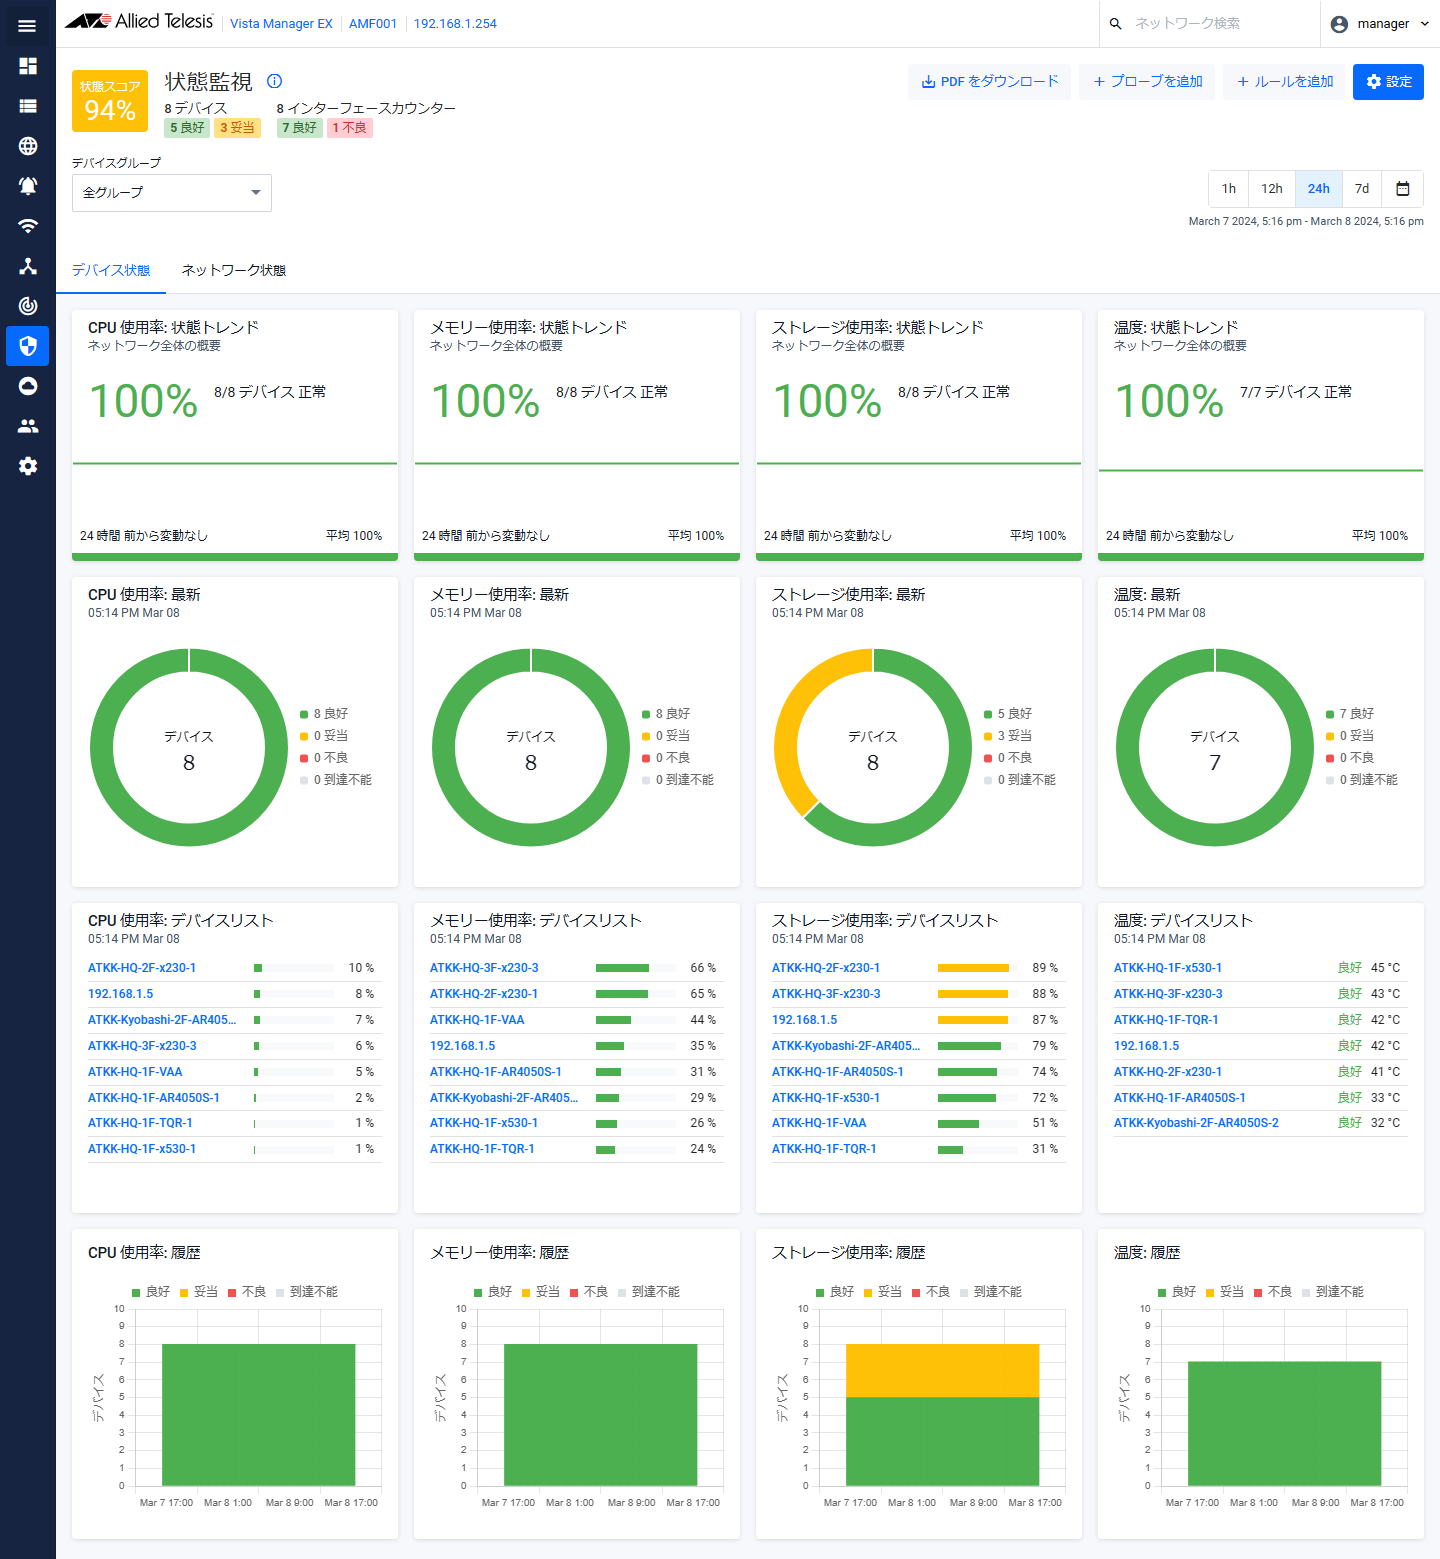Open the user management people icon

pyautogui.click(x=28, y=426)
